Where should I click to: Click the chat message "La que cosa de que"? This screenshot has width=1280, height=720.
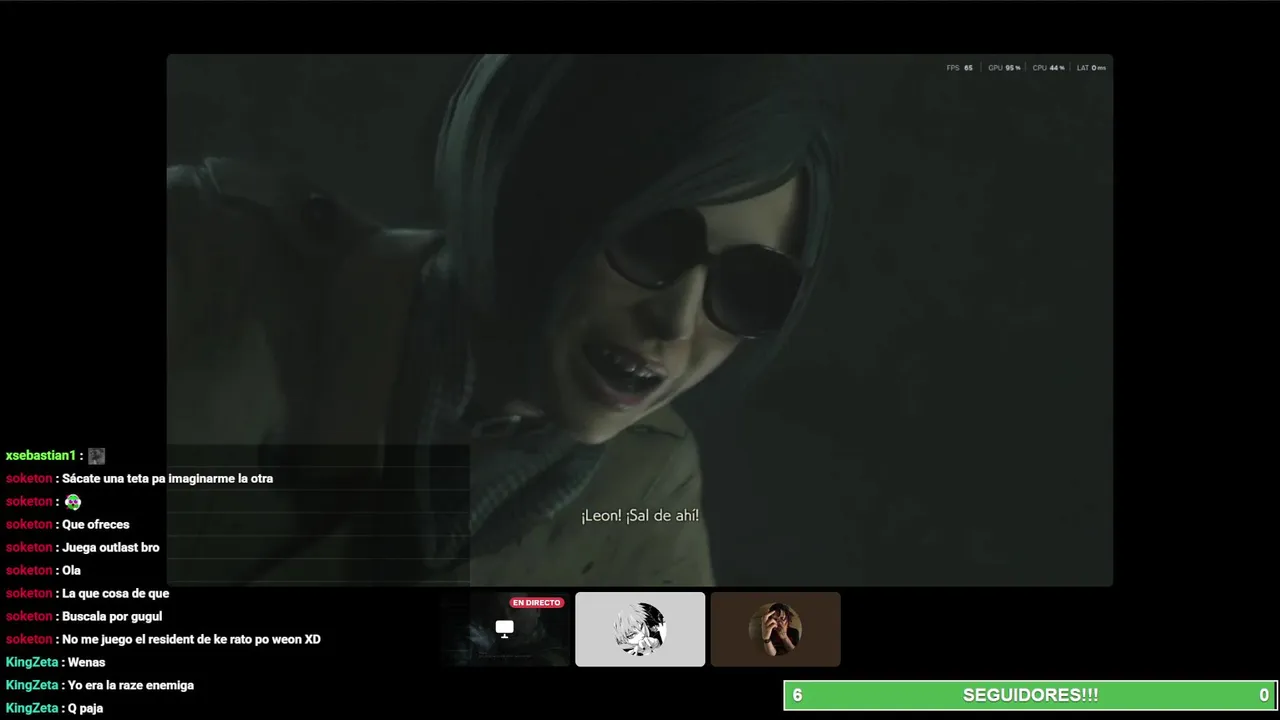(116, 594)
